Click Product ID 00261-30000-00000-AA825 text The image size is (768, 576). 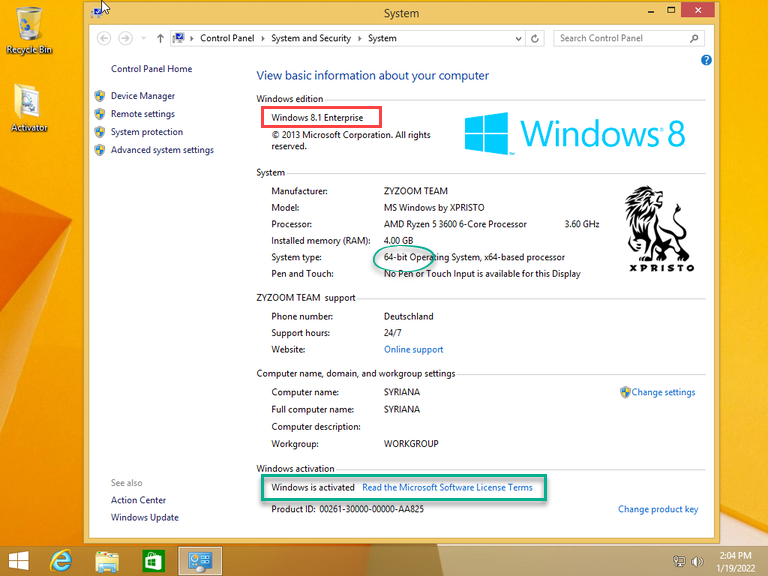[x=347, y=509]
